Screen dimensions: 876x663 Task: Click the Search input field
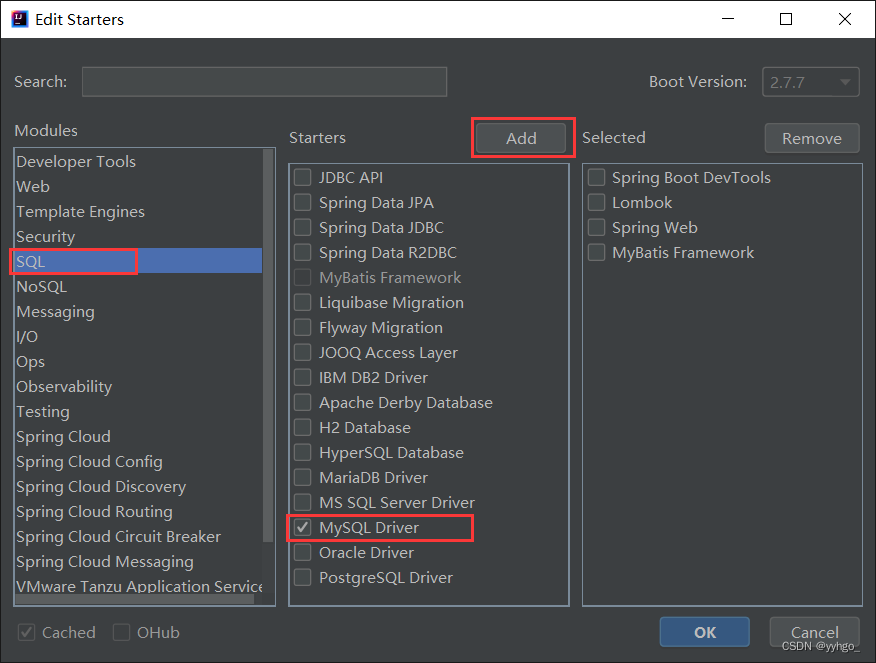pyautogui.click(x=264, y=82)
